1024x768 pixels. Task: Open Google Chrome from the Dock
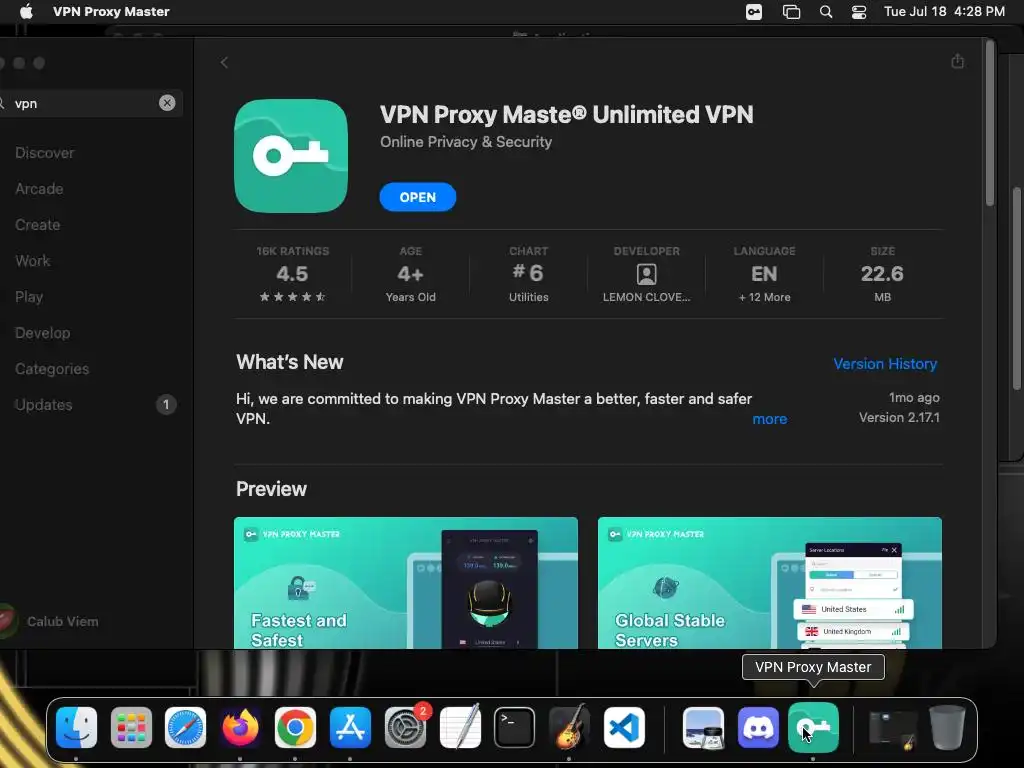coord(295,727)
